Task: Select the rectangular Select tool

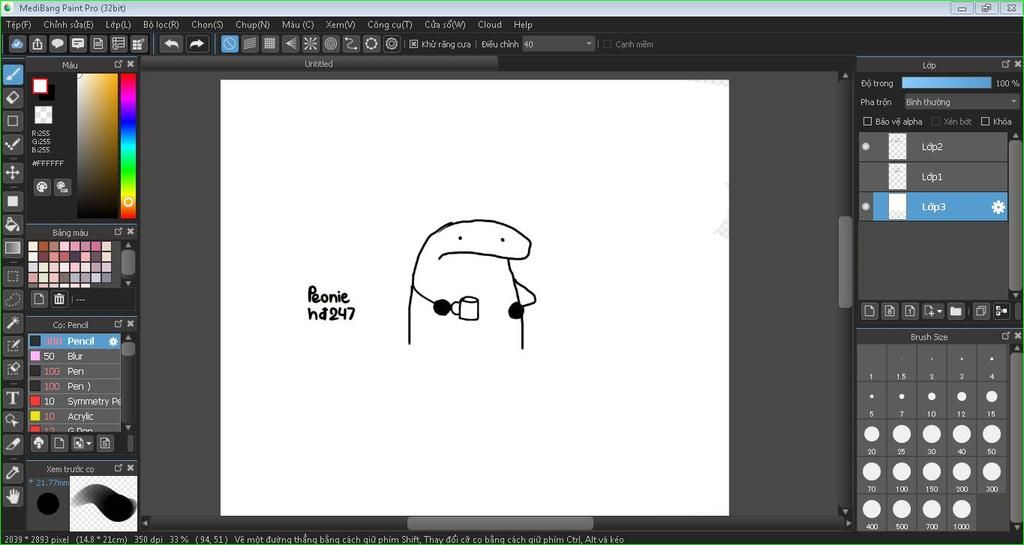Action: (x=12, y=276)
